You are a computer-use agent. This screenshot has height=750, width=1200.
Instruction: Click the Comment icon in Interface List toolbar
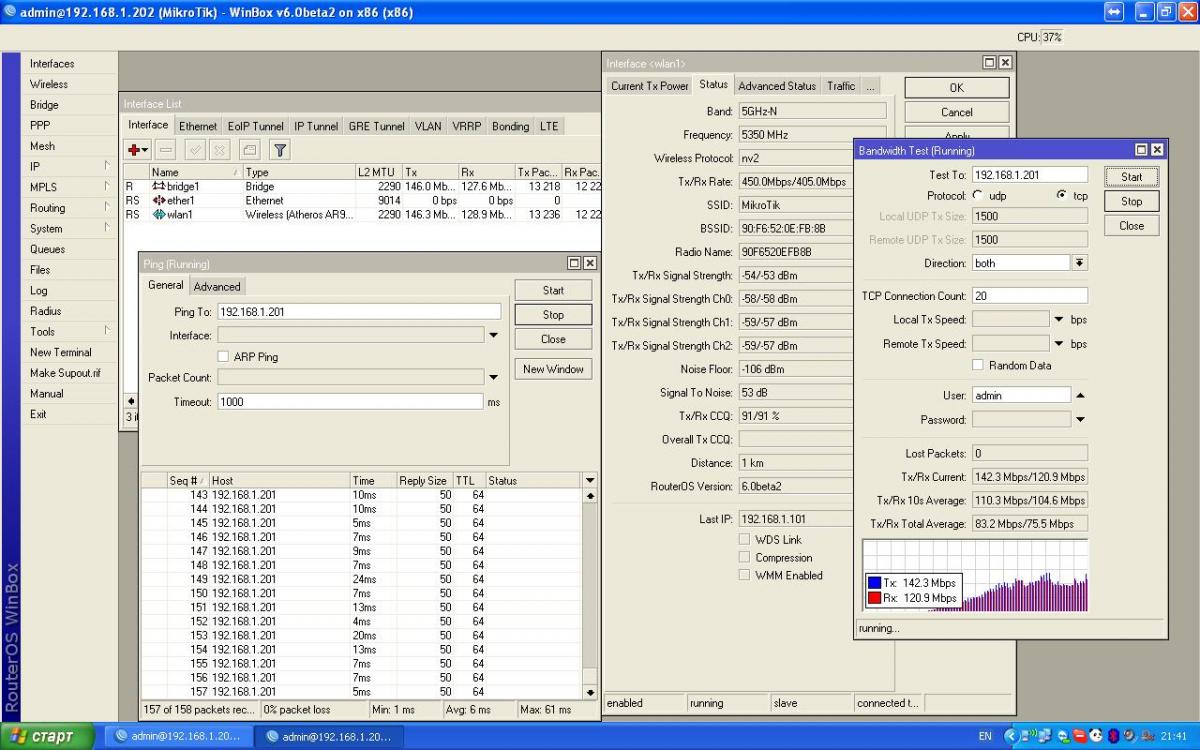click(249, 150)
